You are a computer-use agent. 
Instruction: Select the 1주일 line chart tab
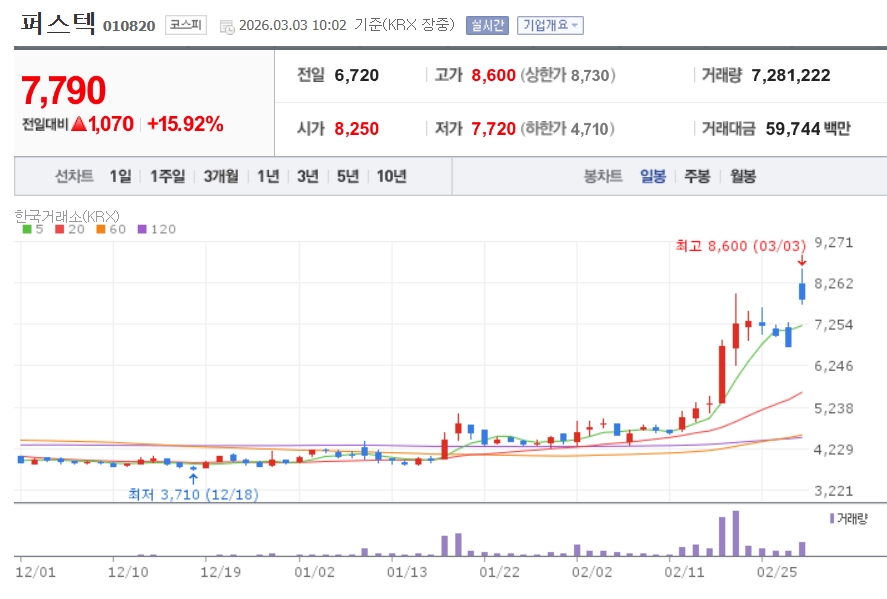[167, 176]
